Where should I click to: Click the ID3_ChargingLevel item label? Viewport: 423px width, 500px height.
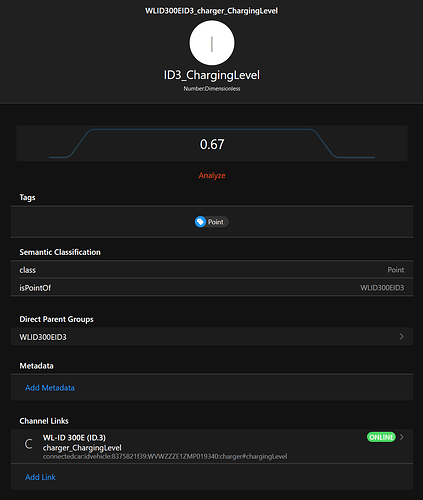212,75
